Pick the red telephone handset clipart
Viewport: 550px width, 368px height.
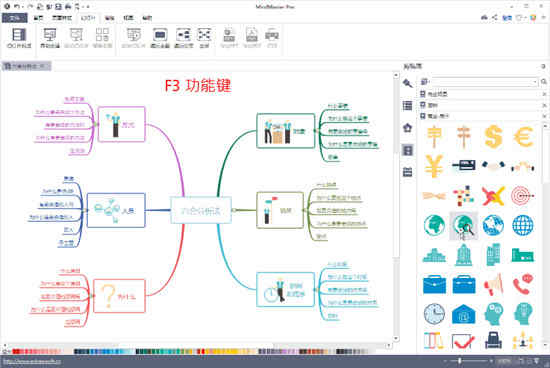[523, 285]
